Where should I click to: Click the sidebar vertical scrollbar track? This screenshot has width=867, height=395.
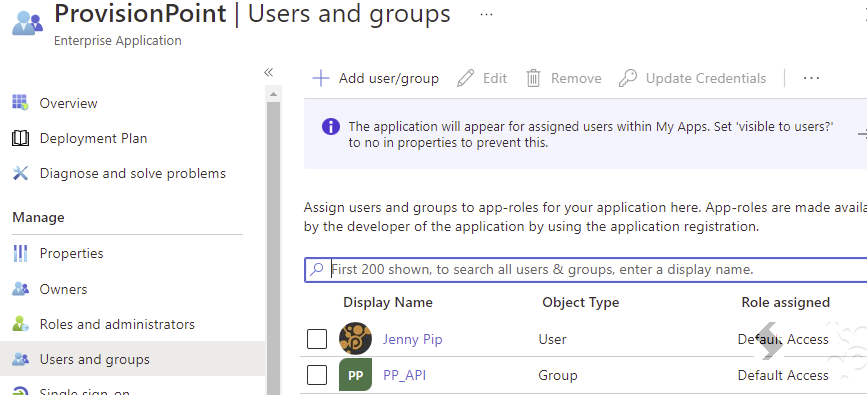pos(273,247)
